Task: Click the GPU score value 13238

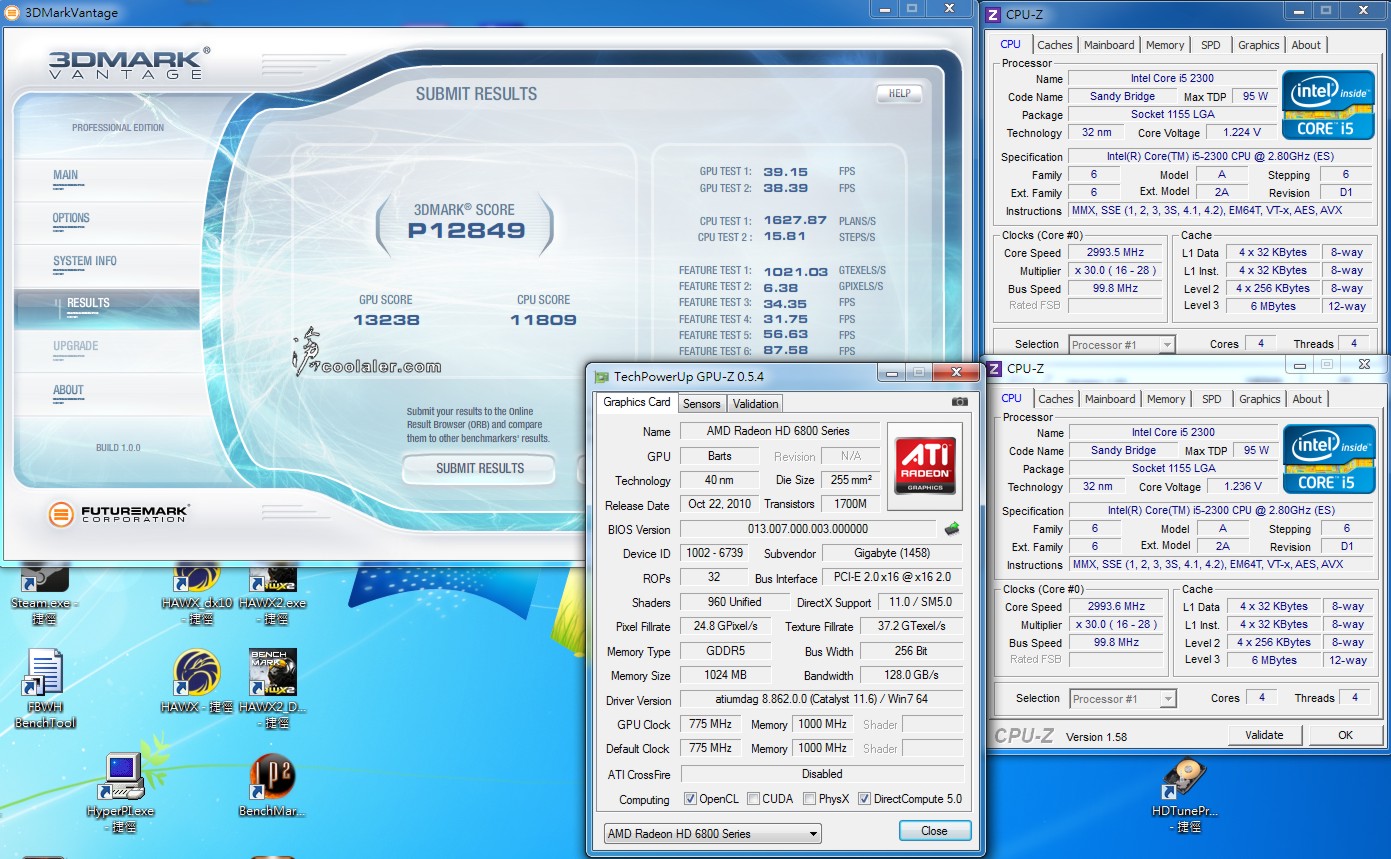Action: (x=386, y=320)
